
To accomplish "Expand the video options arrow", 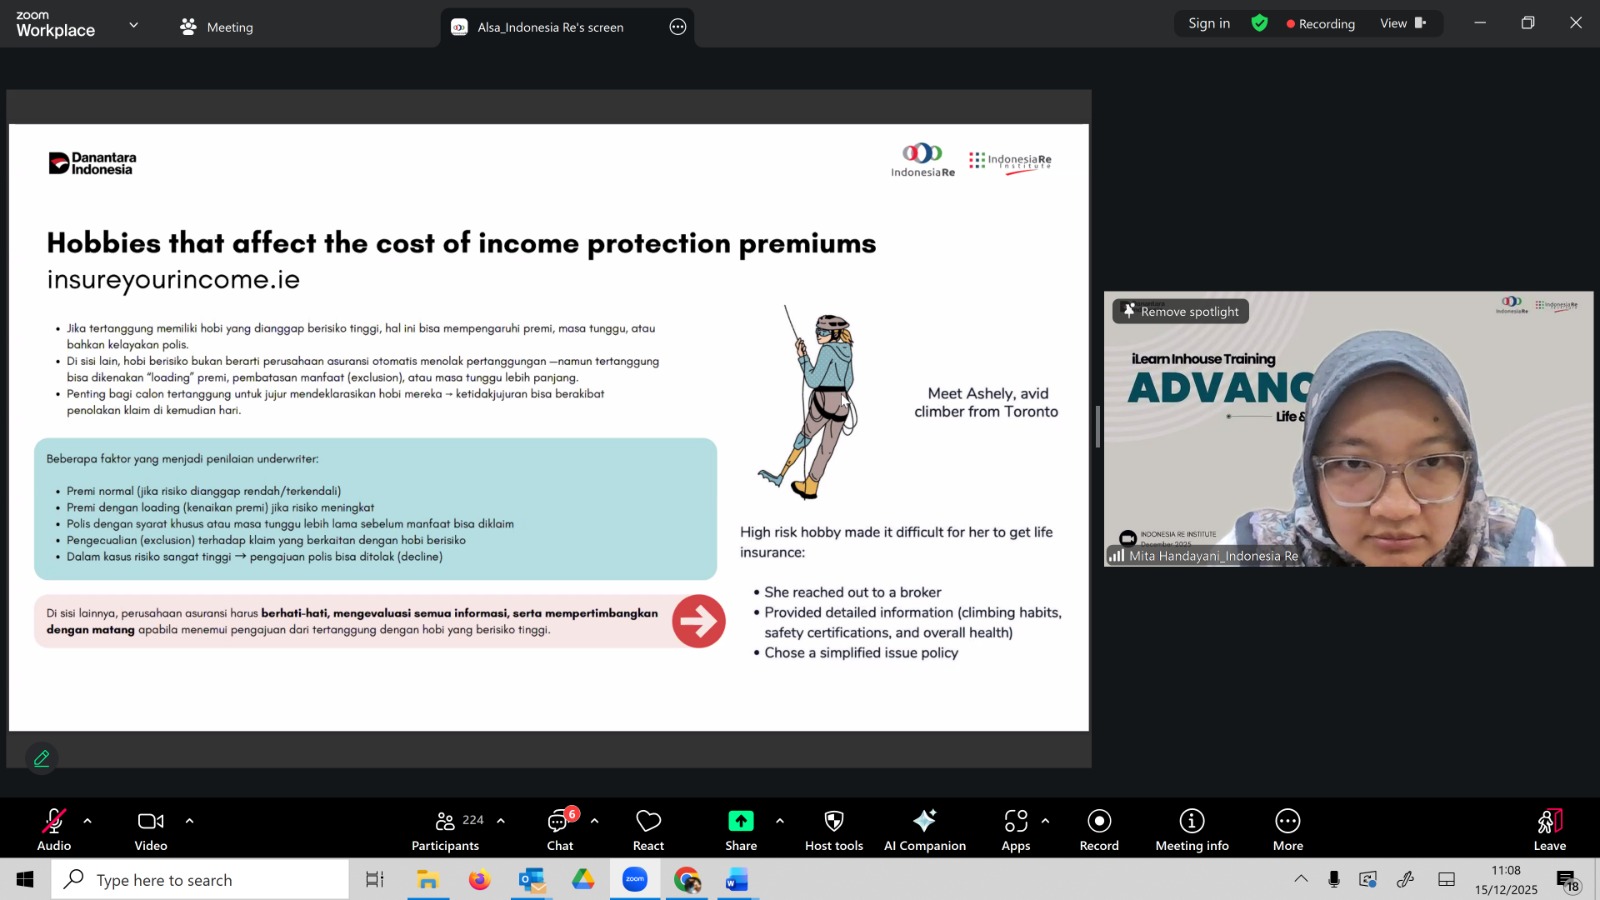I will click(x=189, y=821).
